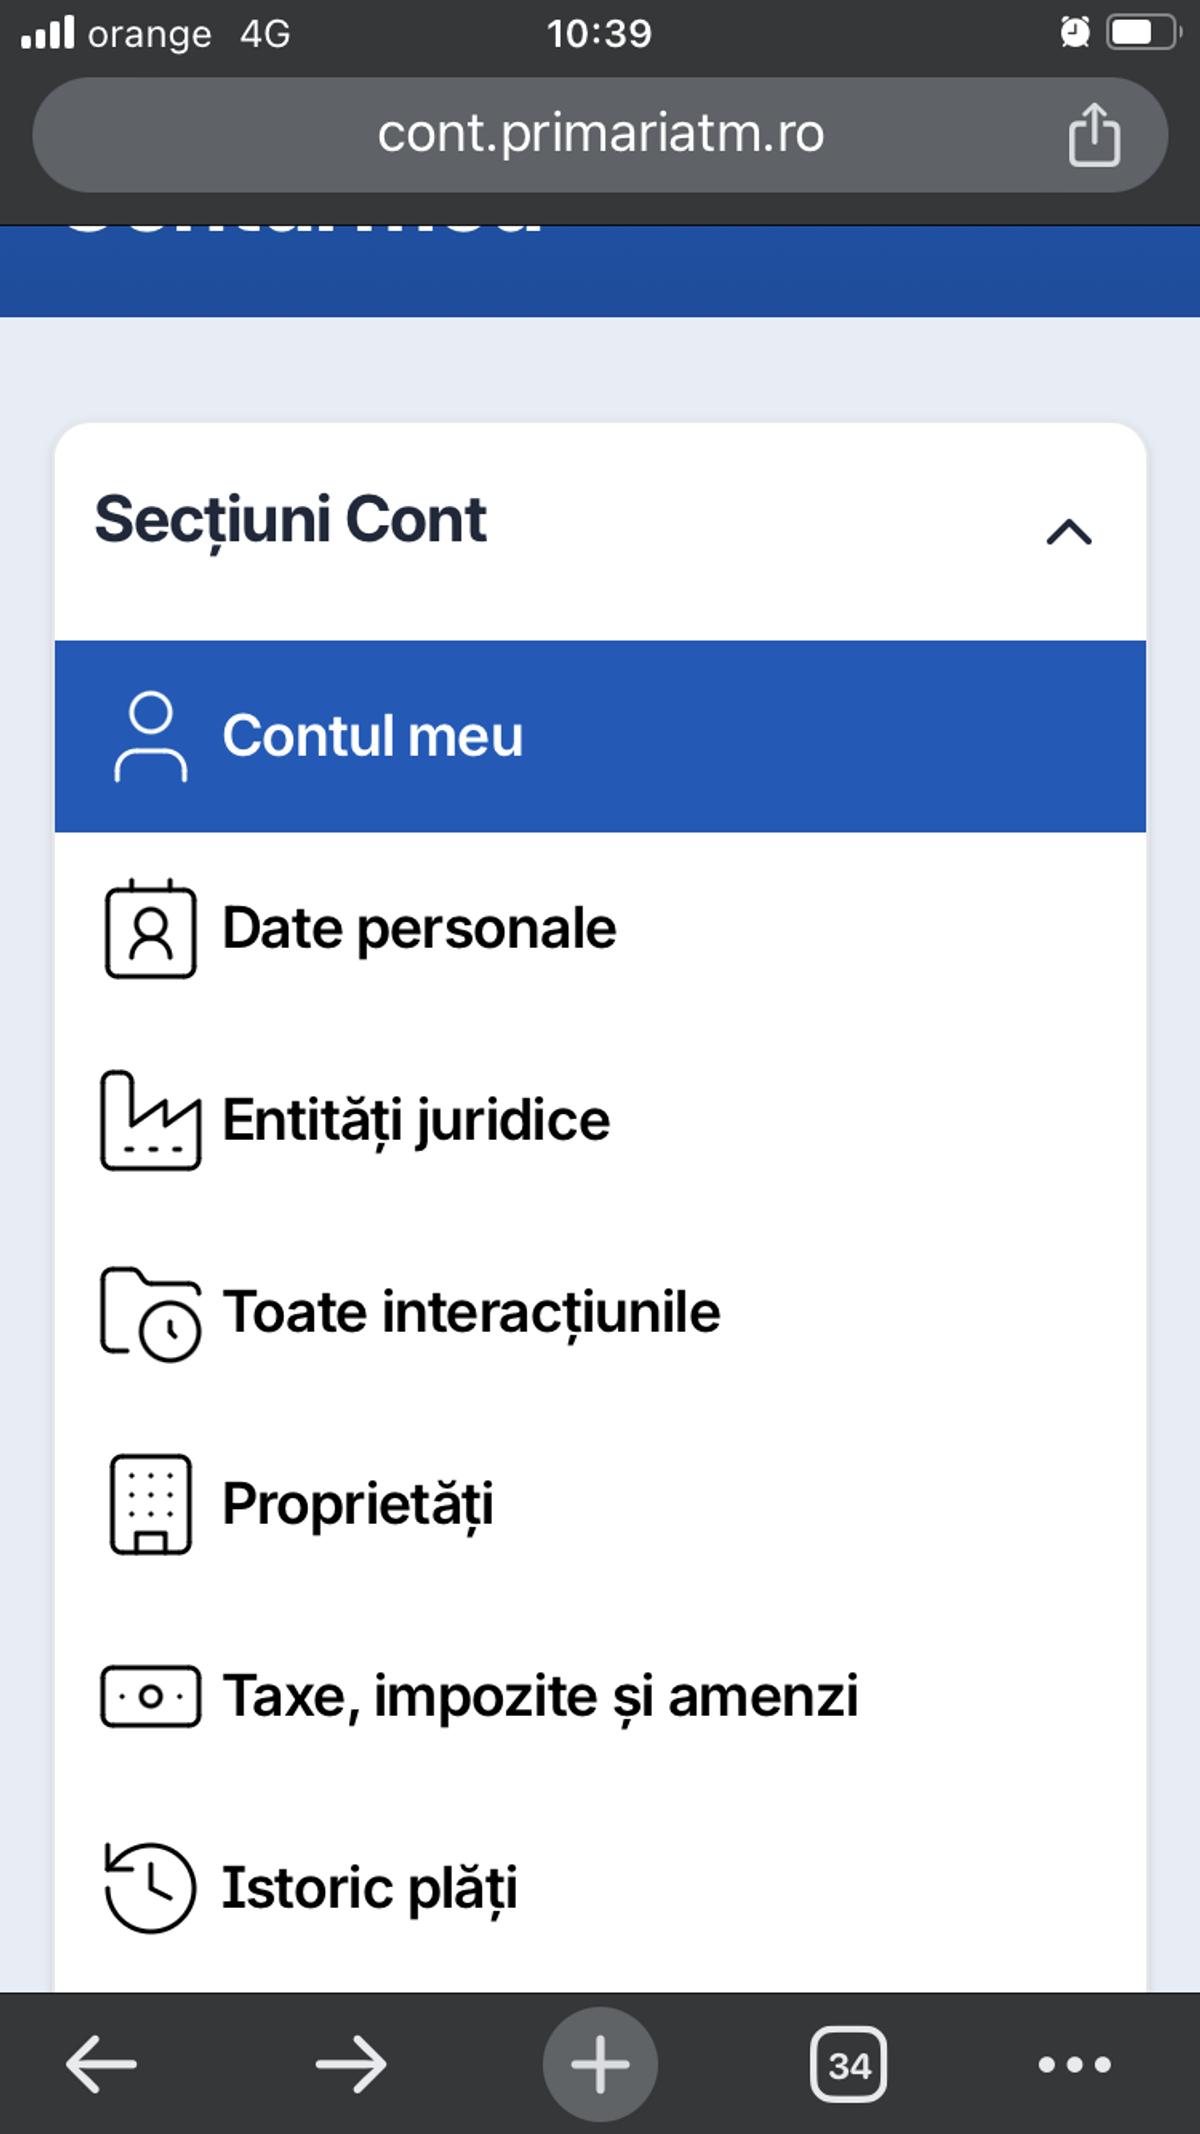Image resolution: width=1200 pixels, height=2134 pixels.
Task: Tap the share icon in address bar
Action: (x=1094, y=134)
